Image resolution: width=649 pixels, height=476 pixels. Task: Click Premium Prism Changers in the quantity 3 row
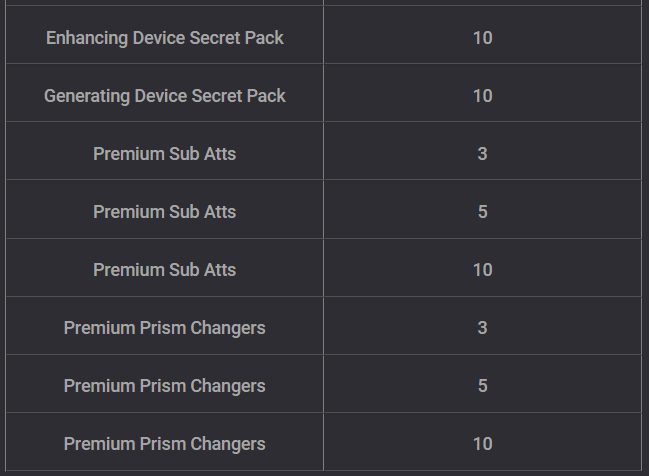point(165,328)
